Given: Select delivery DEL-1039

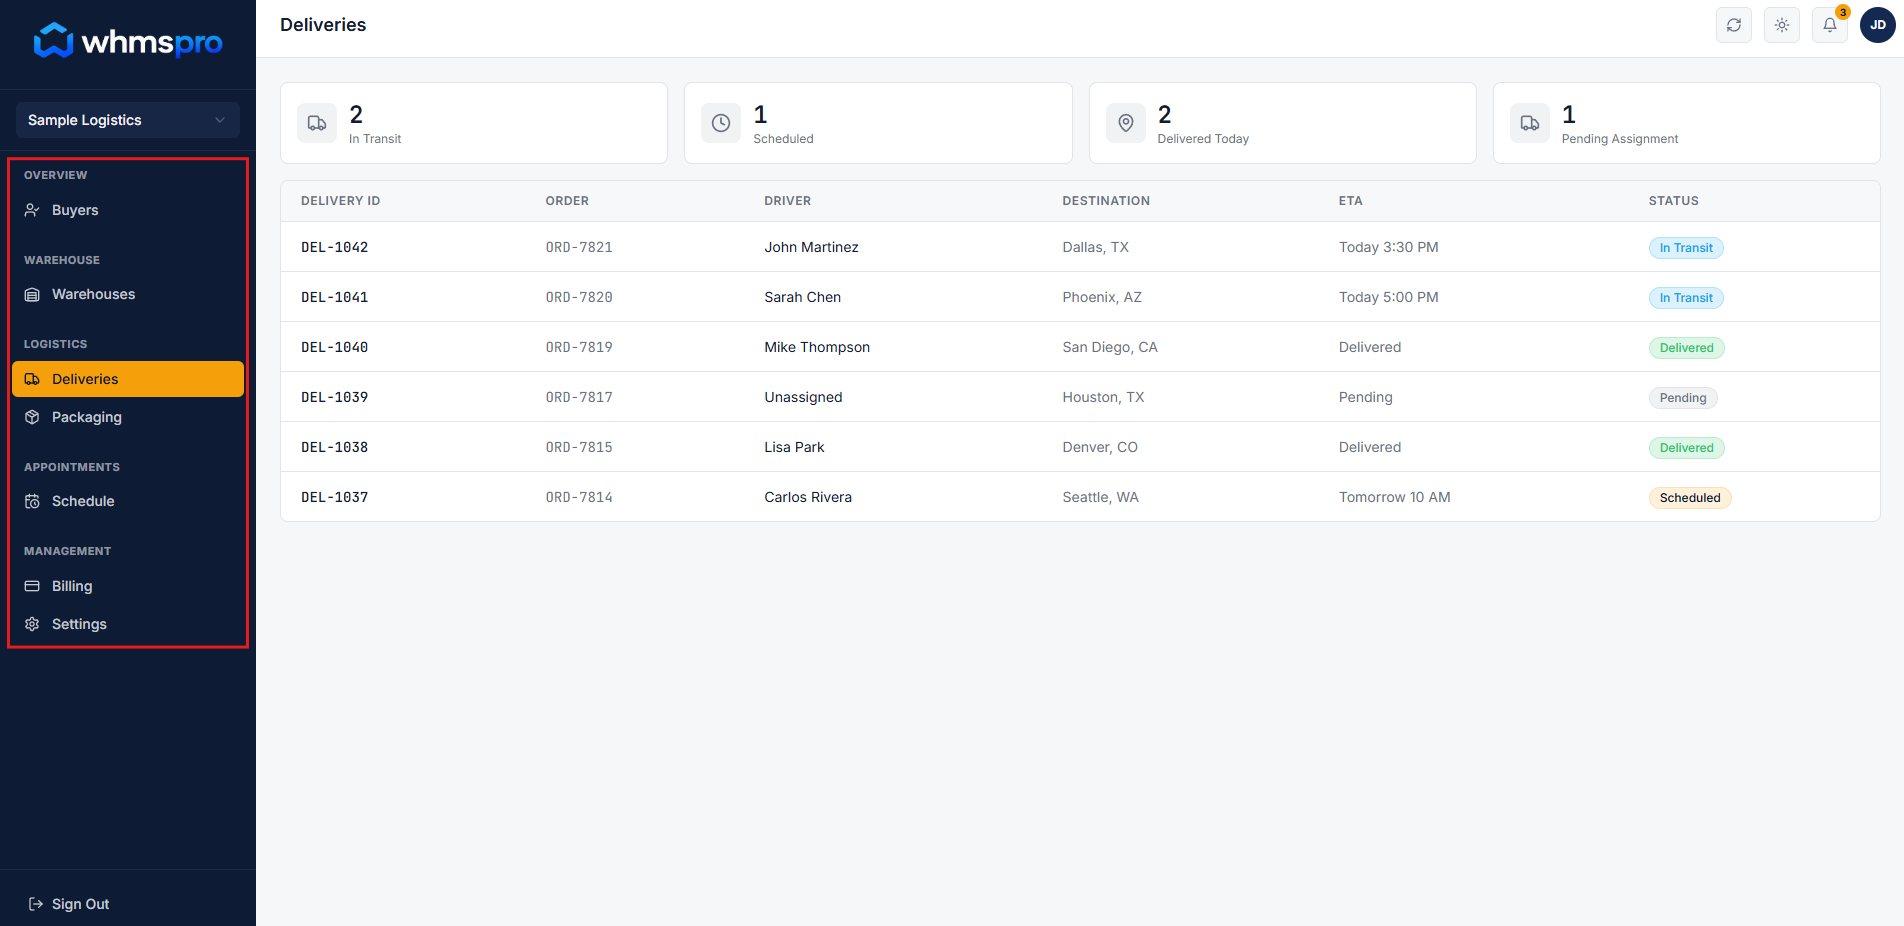Looking at the screenshot, I should pyautogui.click(x=334, y=397).
